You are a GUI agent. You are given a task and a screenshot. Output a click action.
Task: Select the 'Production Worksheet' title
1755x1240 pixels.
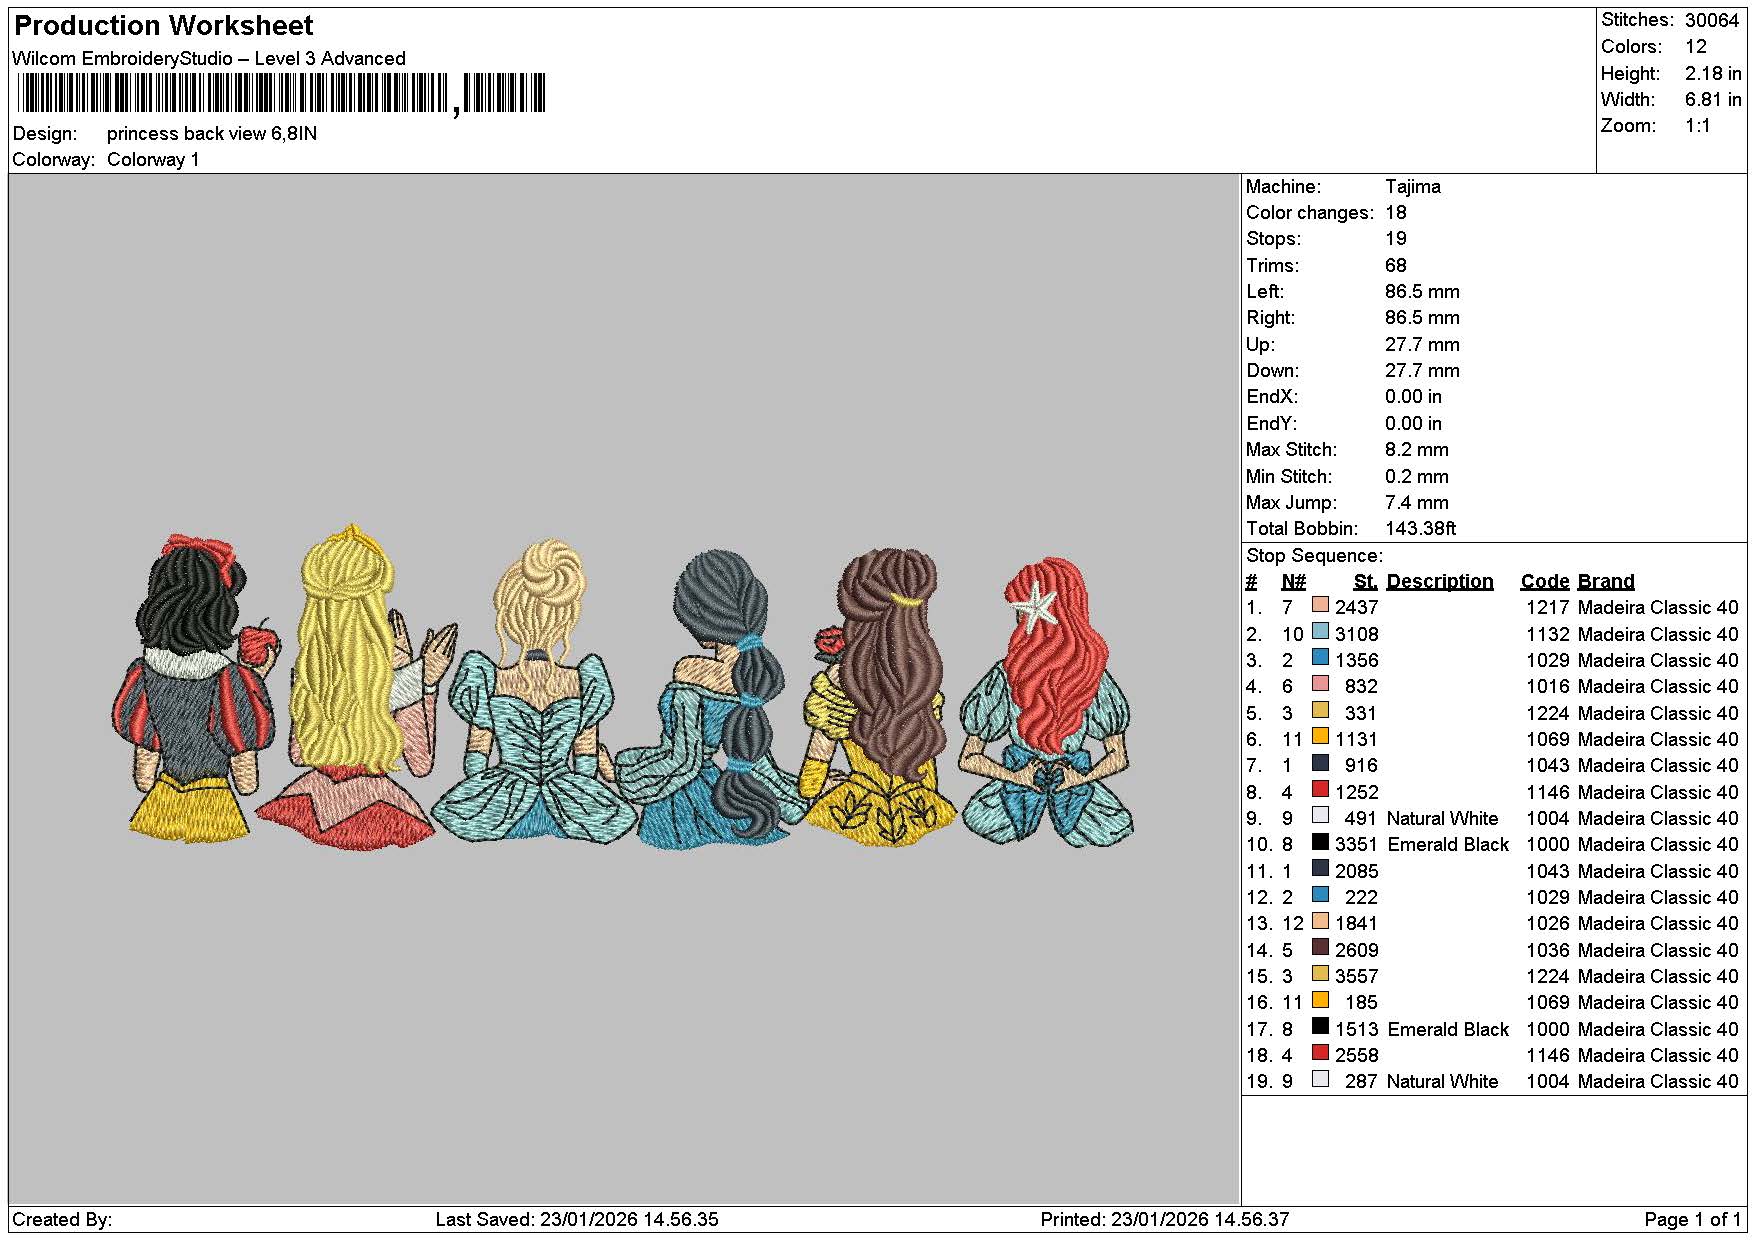click(x=164, y=26)
